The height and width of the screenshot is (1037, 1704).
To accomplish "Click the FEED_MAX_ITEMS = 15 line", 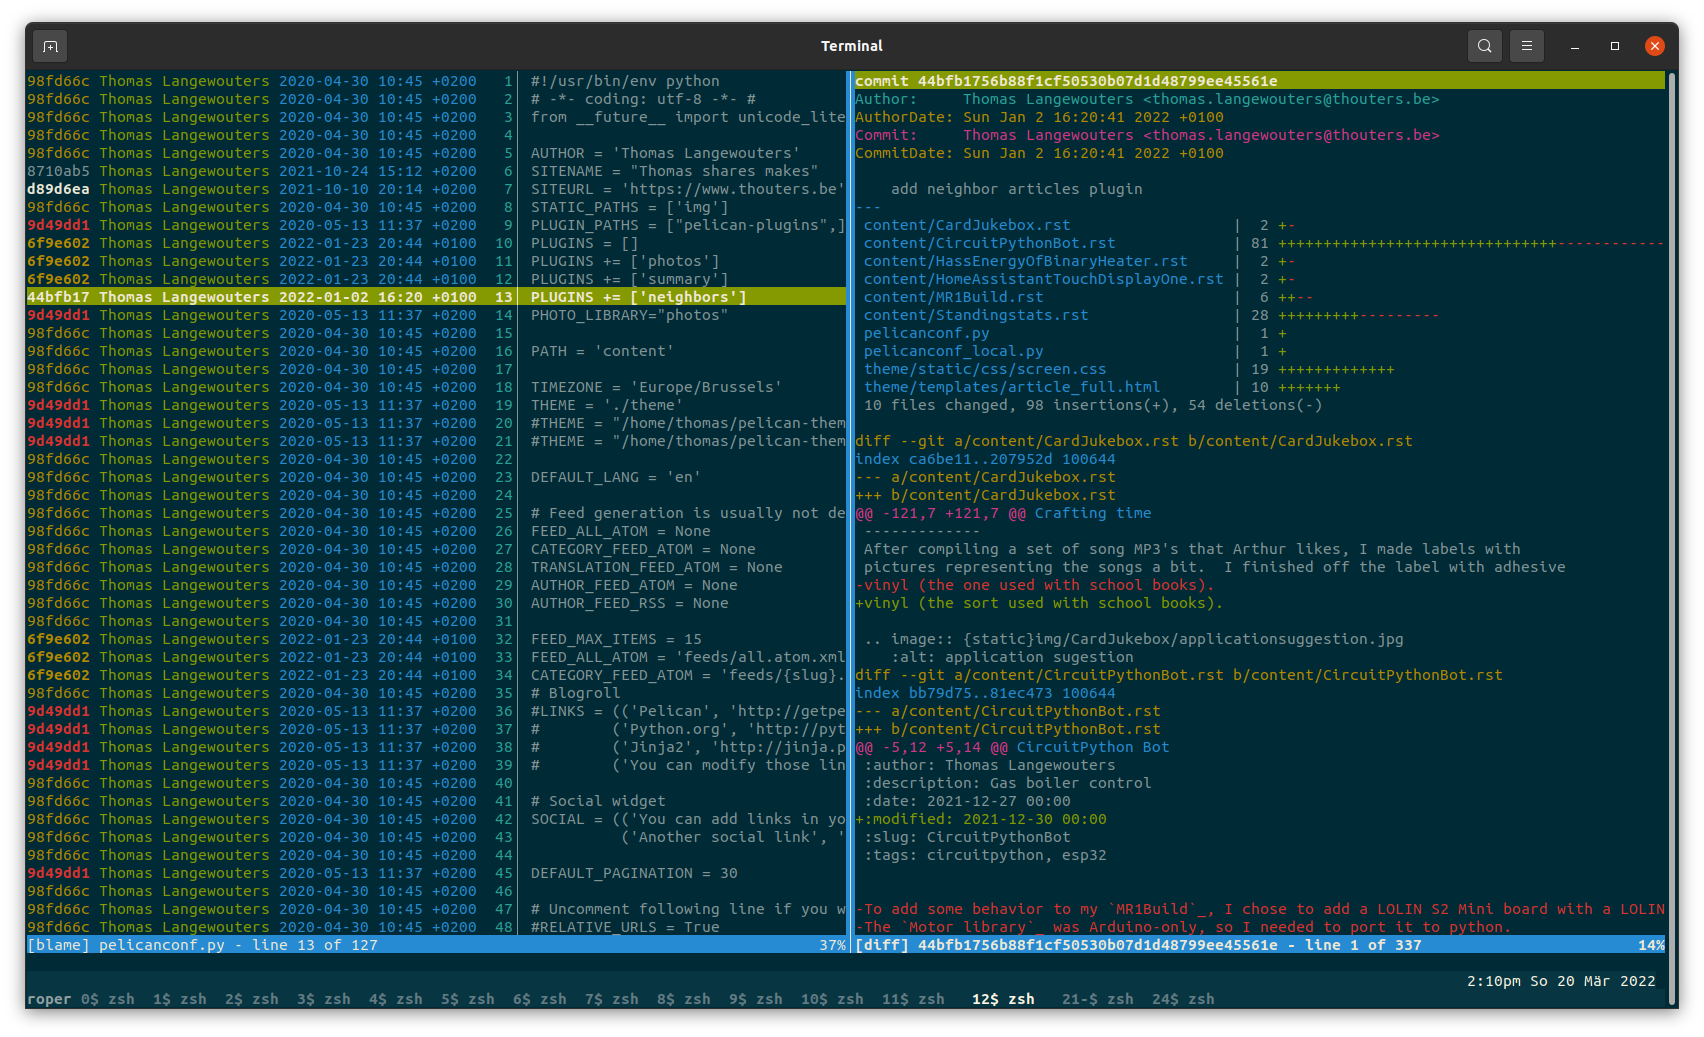I will click(x=616, y=639).
